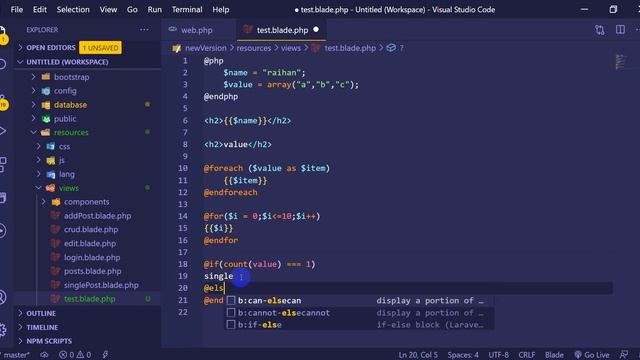Open singlePost.blade.php in explorer
Image resolution: width=640 pixels, height=360 pixels.
(x=101, y=285)
